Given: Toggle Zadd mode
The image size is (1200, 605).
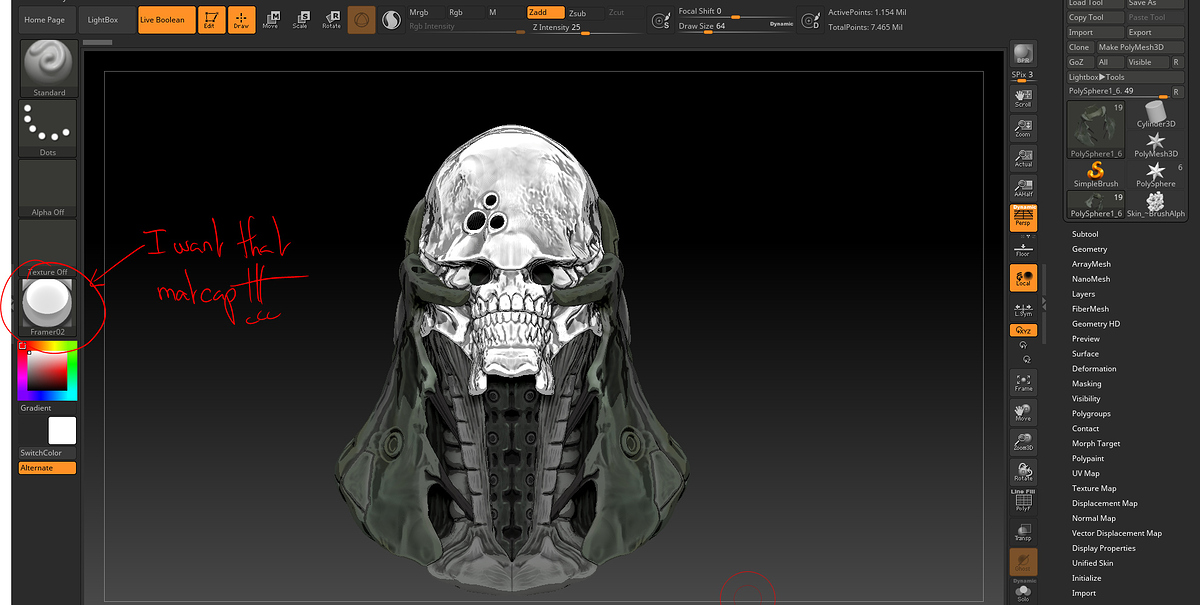Looking at the screenshot, I should tap(545, 12).
